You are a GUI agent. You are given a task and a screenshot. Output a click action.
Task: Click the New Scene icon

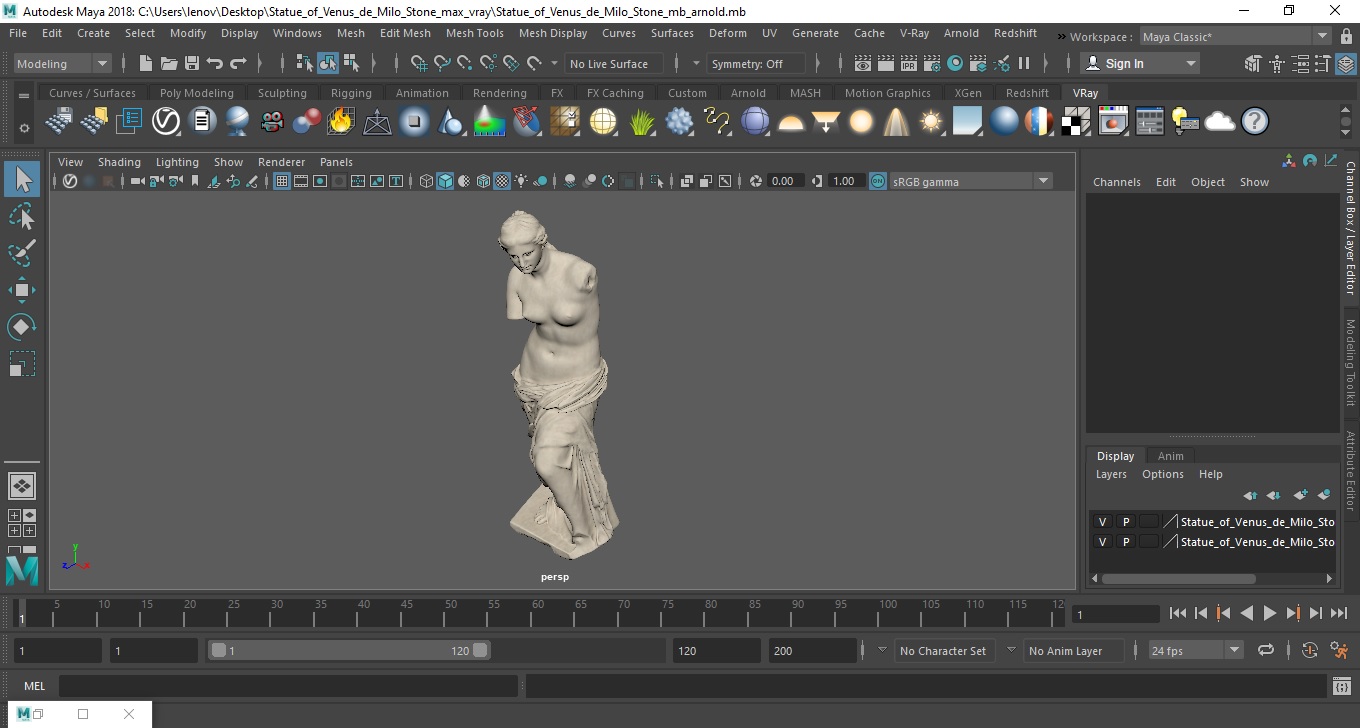point(146,63)
